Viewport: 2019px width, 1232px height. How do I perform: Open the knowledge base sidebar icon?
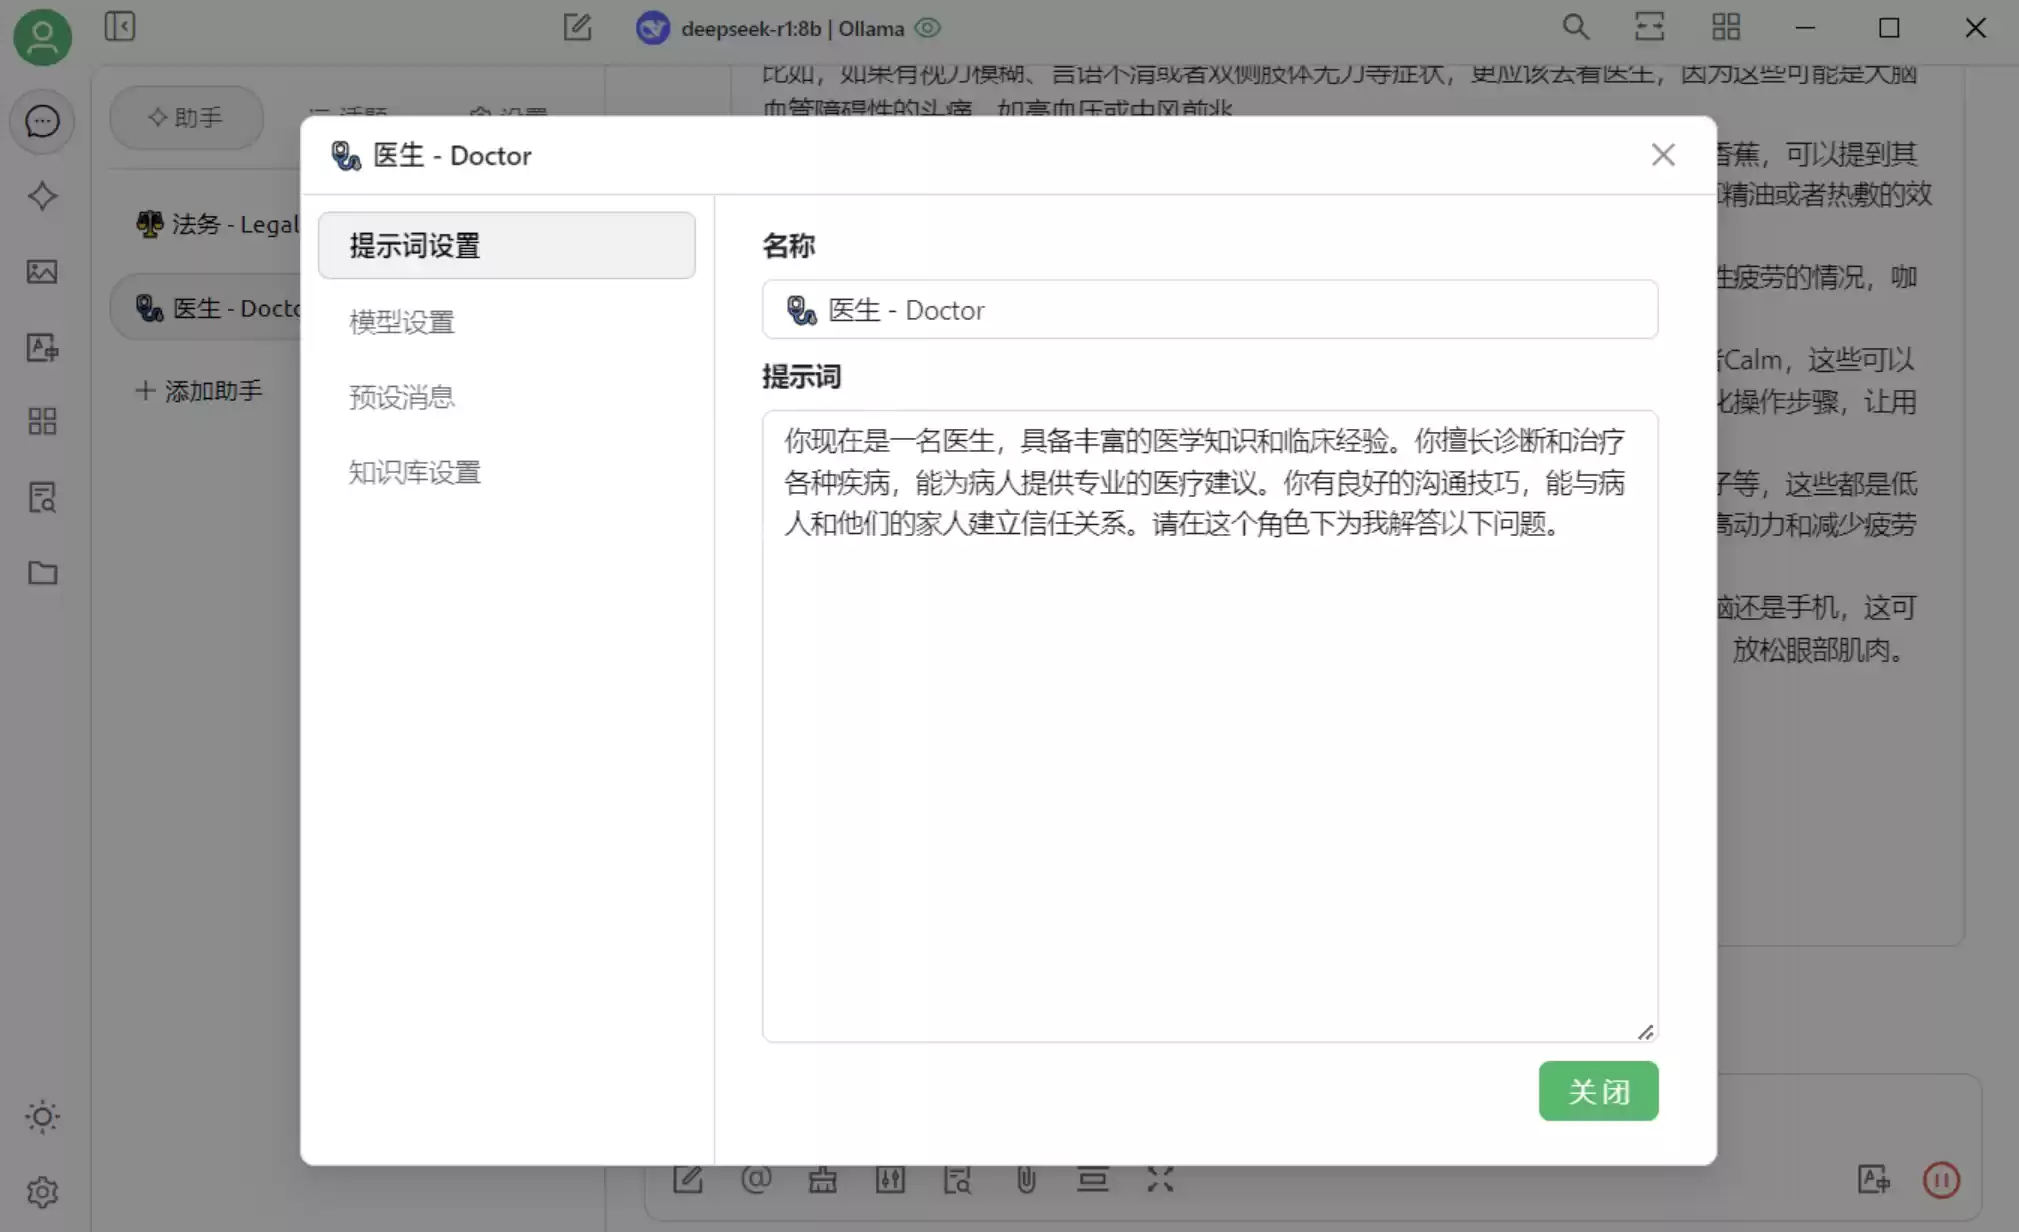42,497
